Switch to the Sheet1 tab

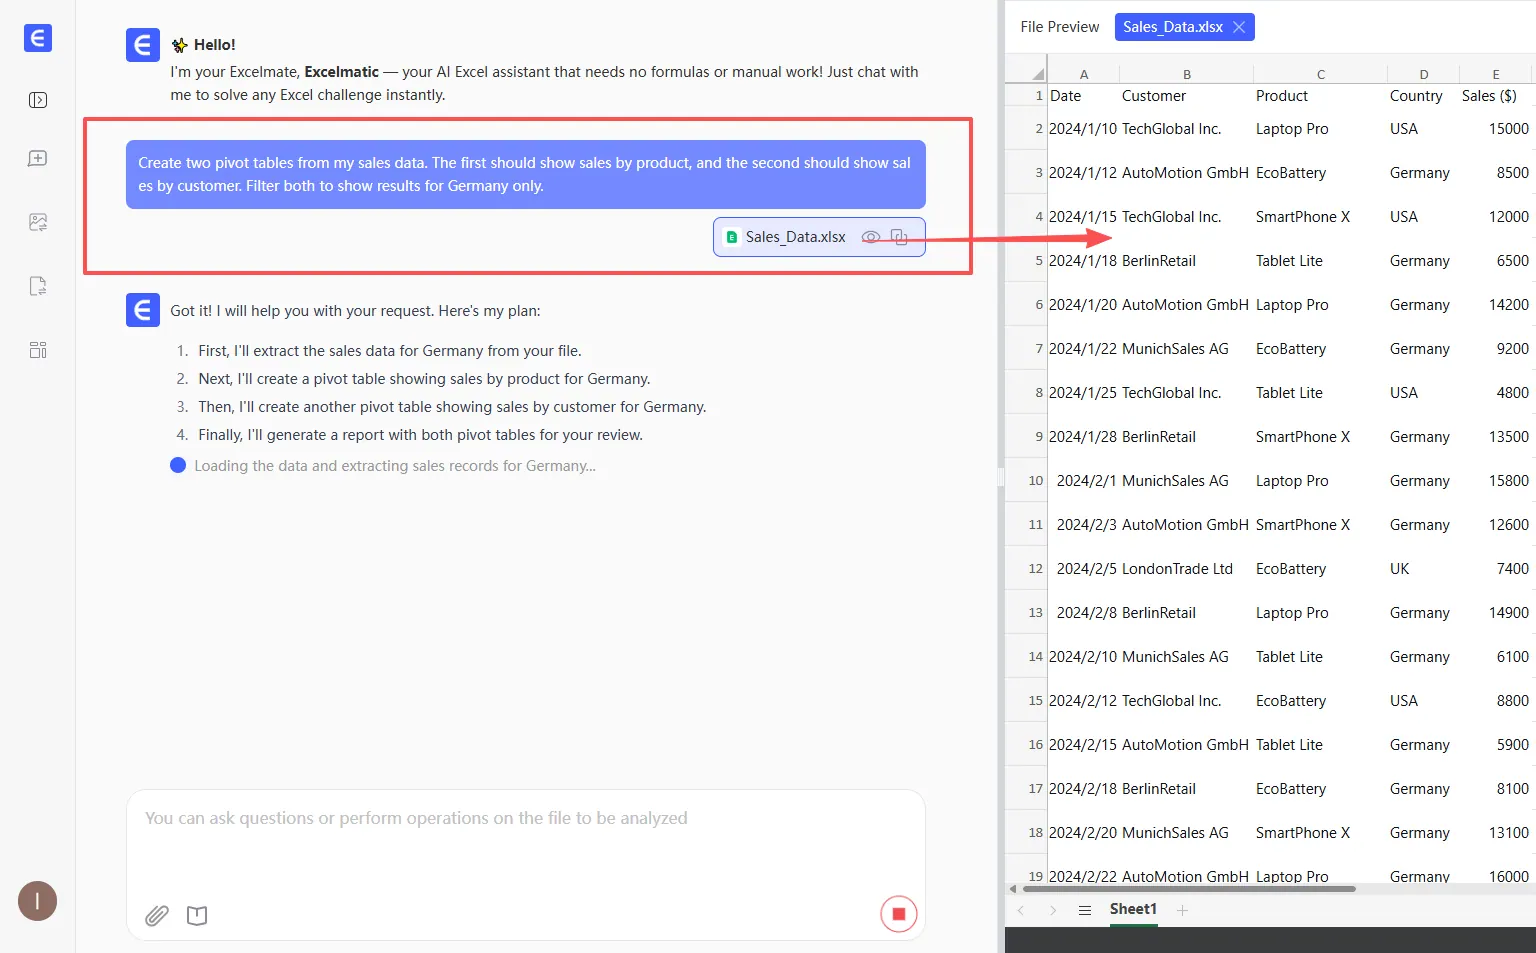[1133, 909]
